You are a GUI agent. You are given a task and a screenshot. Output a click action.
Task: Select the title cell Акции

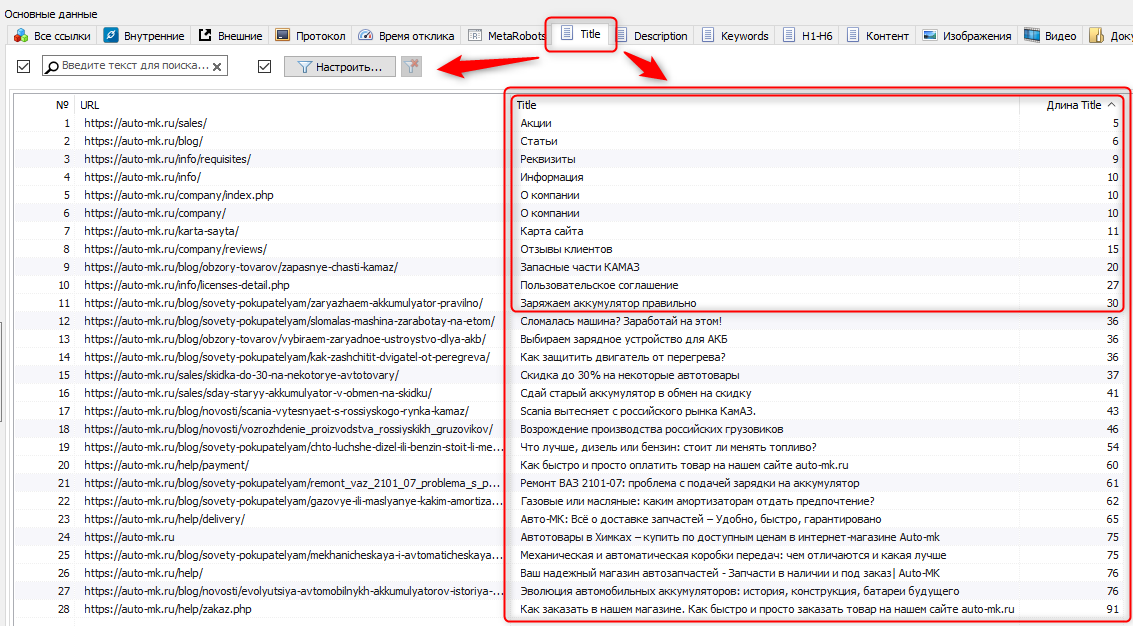click(536, 123)
